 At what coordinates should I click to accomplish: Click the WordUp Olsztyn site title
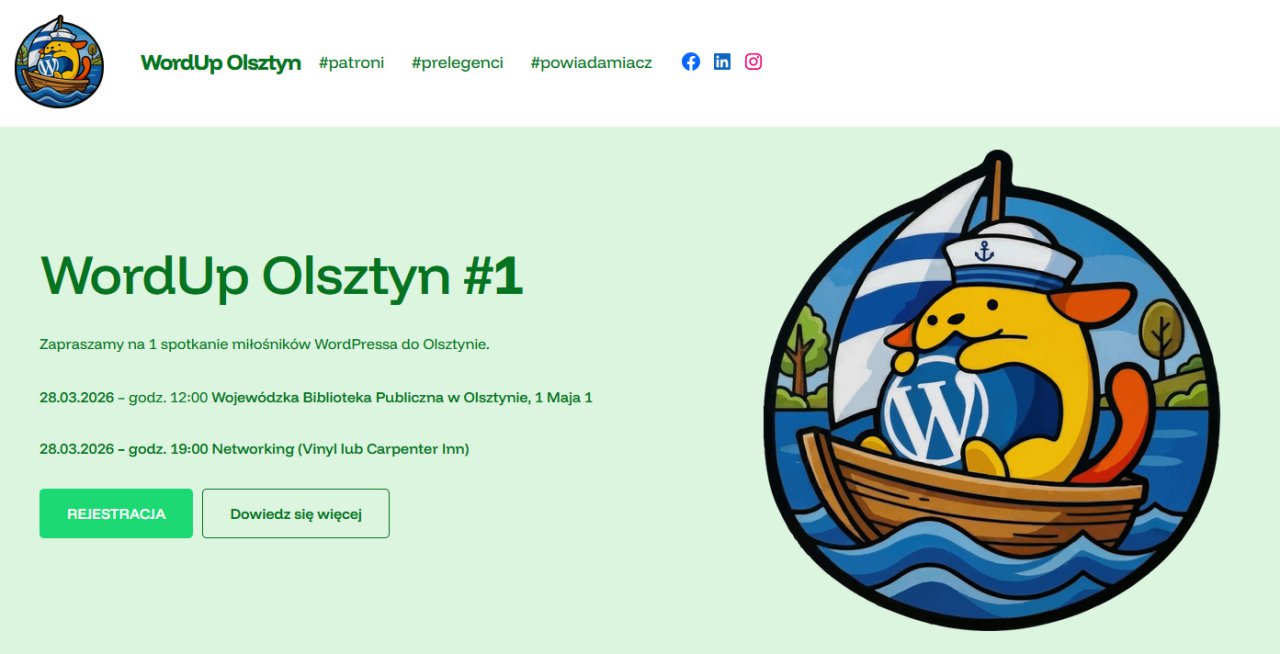221,62
